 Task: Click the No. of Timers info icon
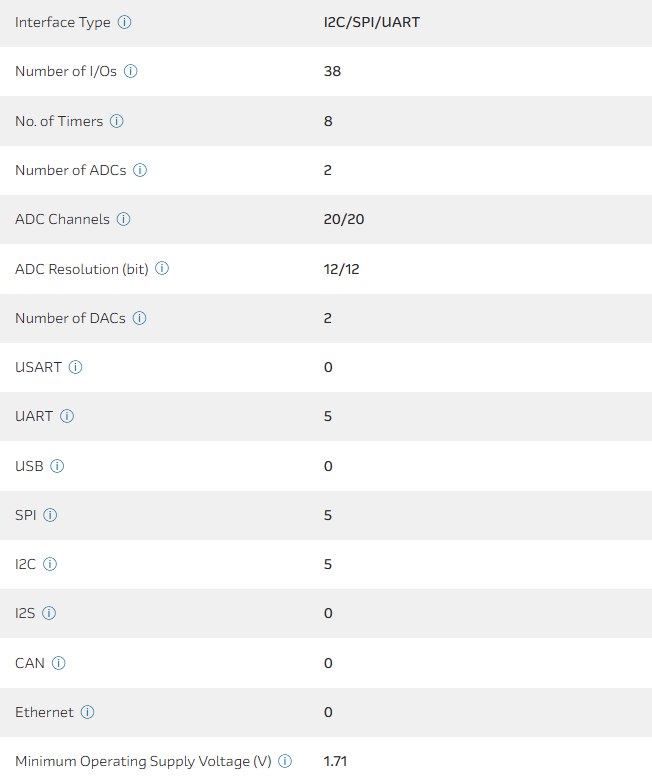click(x=116, y=121)
